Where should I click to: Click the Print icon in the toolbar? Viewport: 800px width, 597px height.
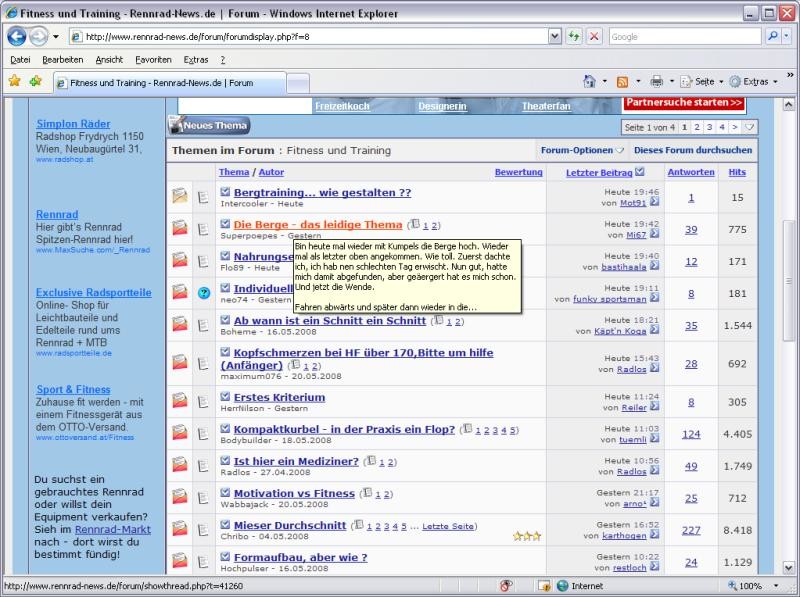656,82
